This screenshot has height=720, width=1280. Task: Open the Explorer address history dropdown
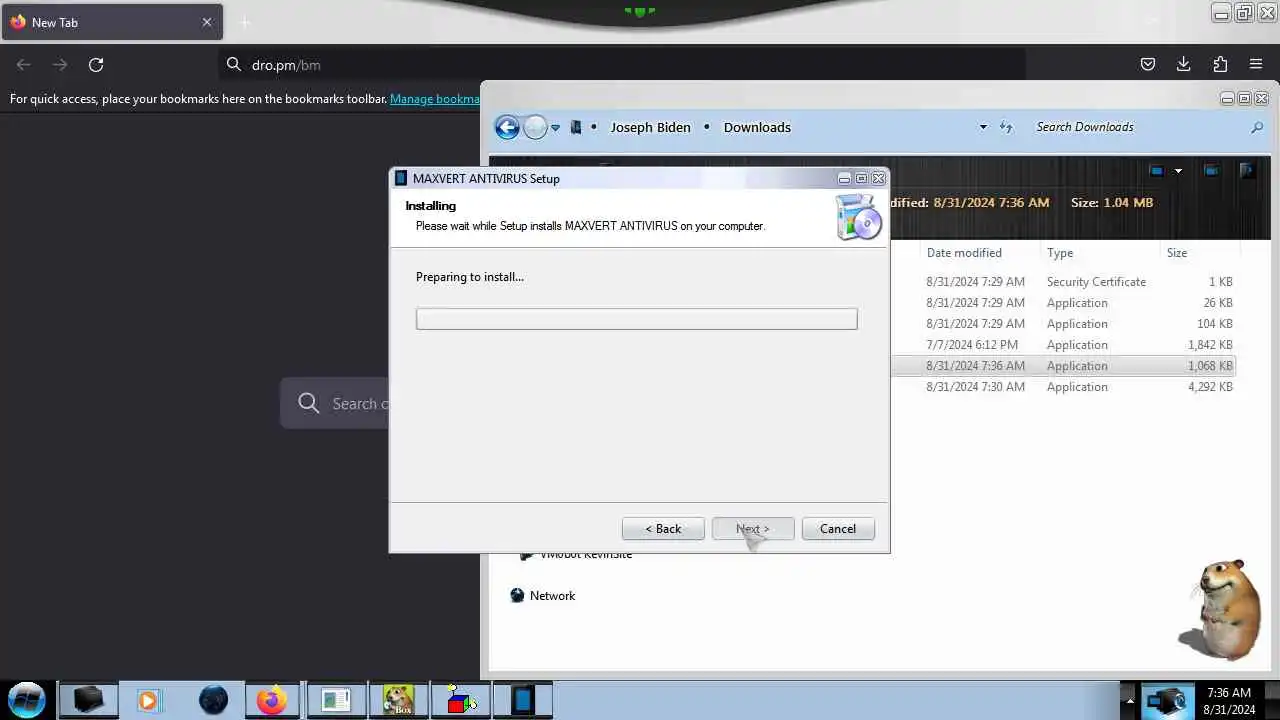point(983,127)
